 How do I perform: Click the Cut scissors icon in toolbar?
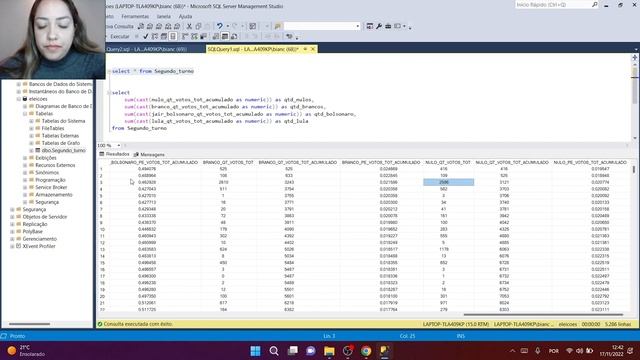189,26
